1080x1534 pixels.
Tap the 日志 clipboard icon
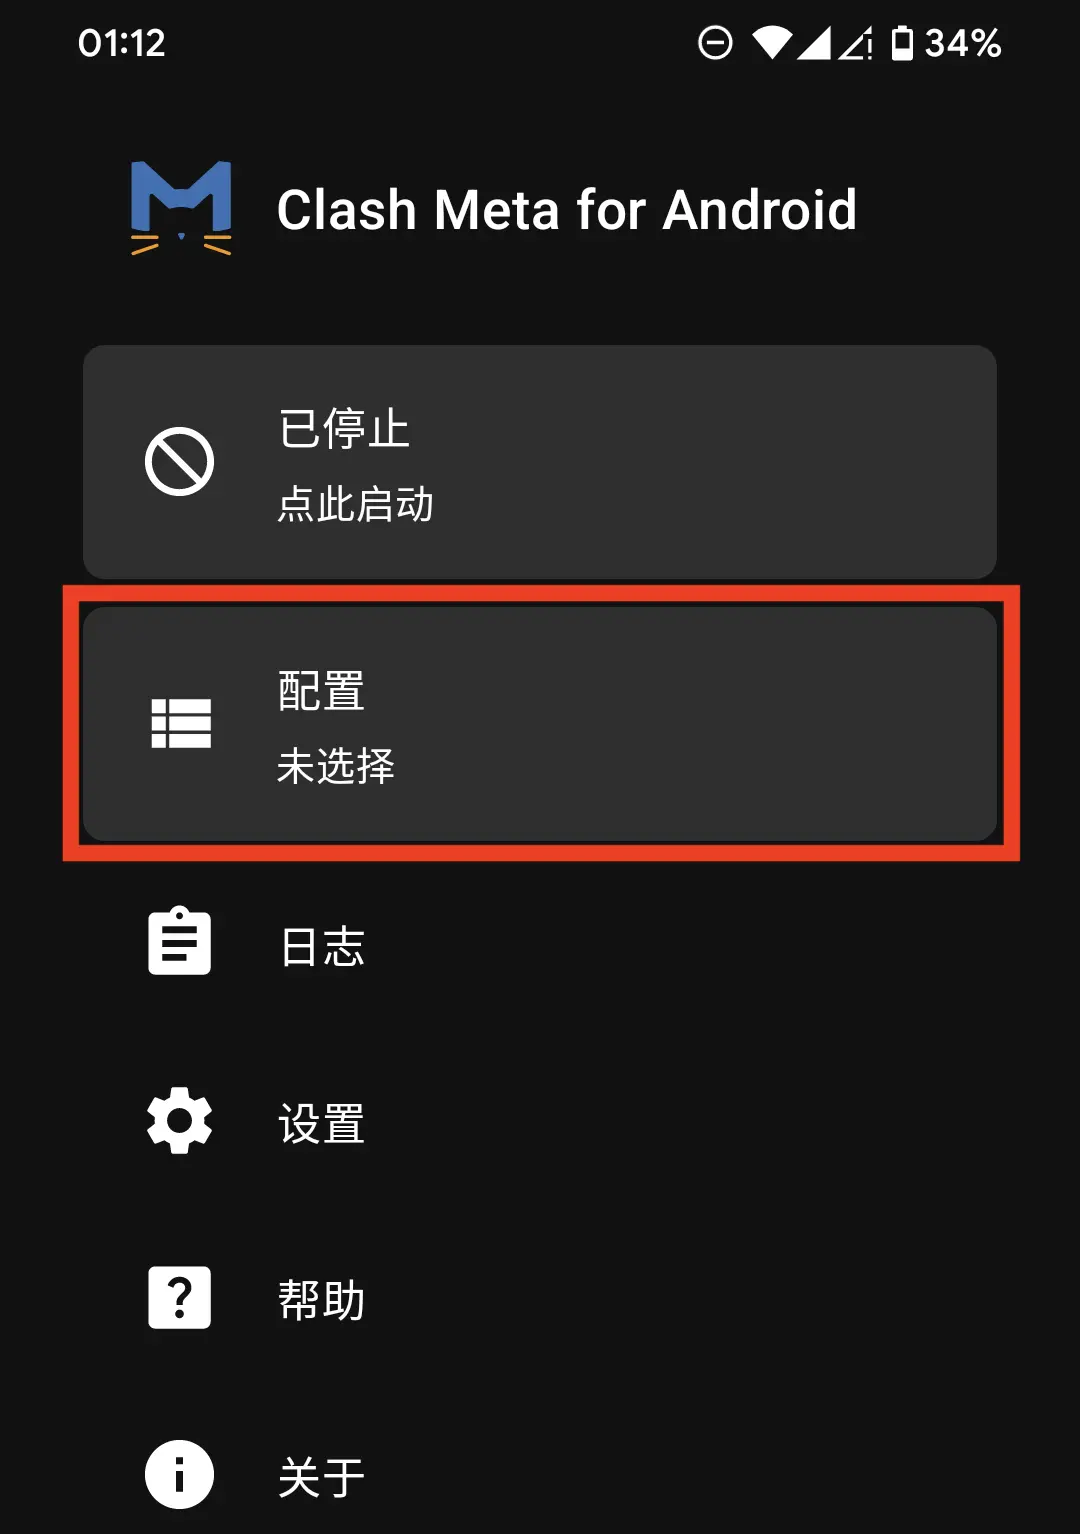tap(180, 941)
